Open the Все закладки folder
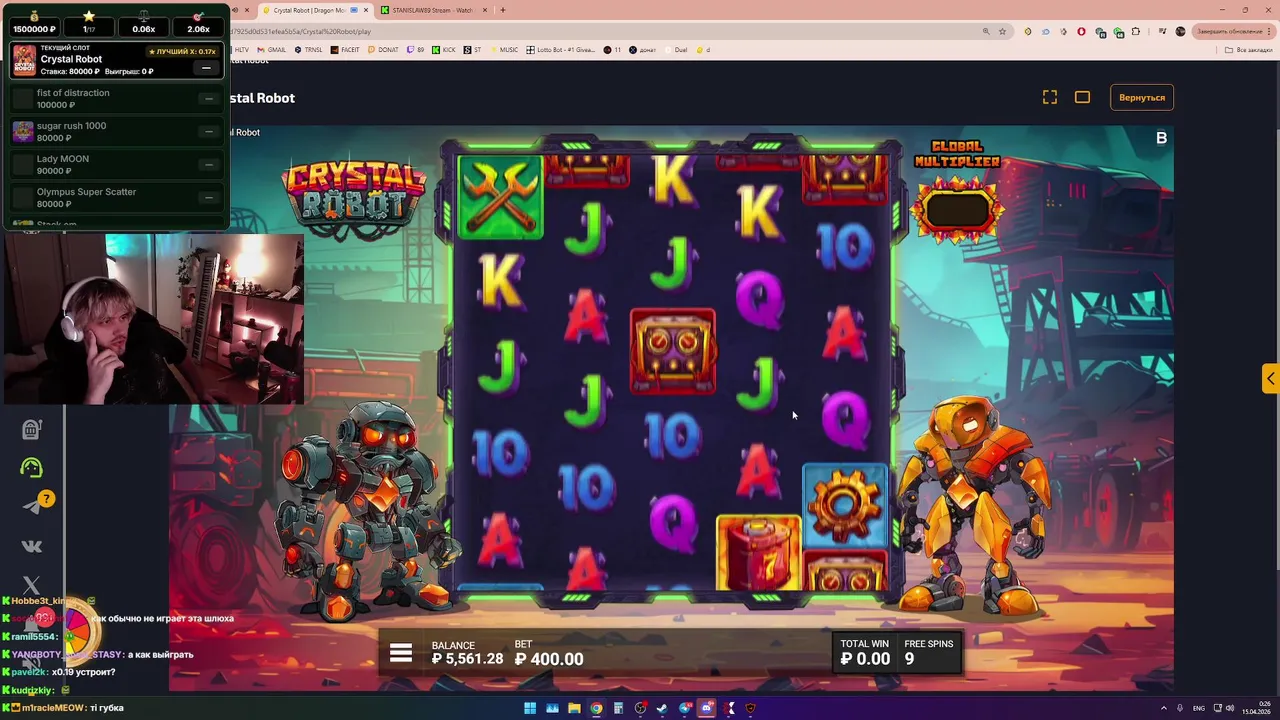Screen dimensions: 1280x720 coord(1249,49)
